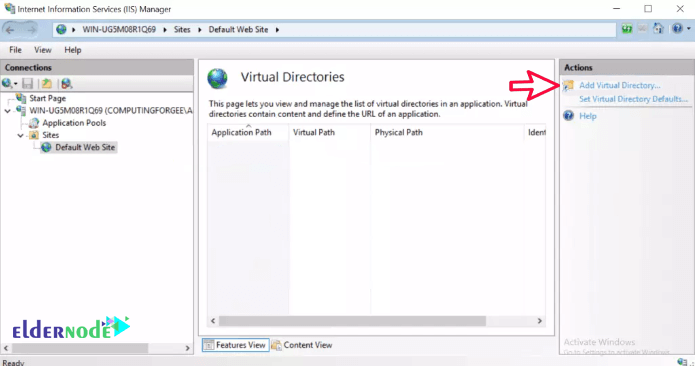Click the Help link in Actions pane
The image size is (697, 368).
(x=588, y=116)
